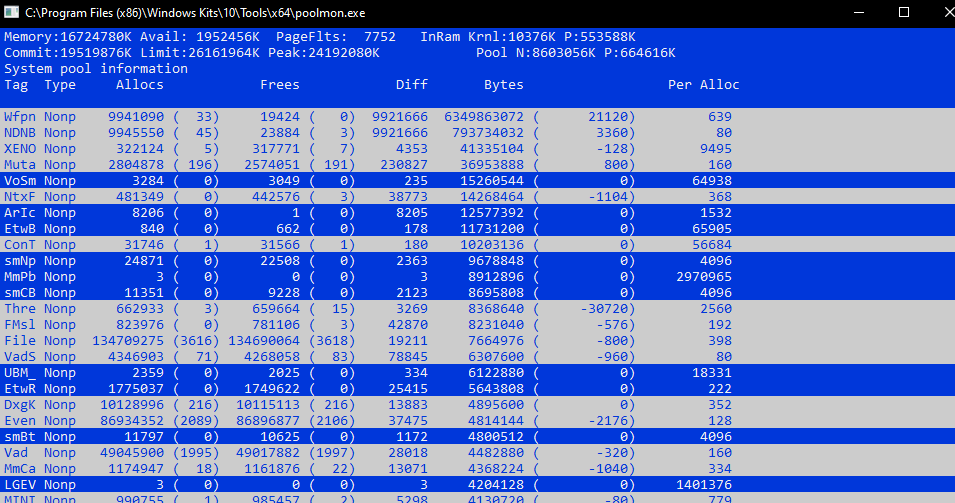Select the VadS tag row
The height and width of the screenshot is (503, 955).
tap(478, 356)
